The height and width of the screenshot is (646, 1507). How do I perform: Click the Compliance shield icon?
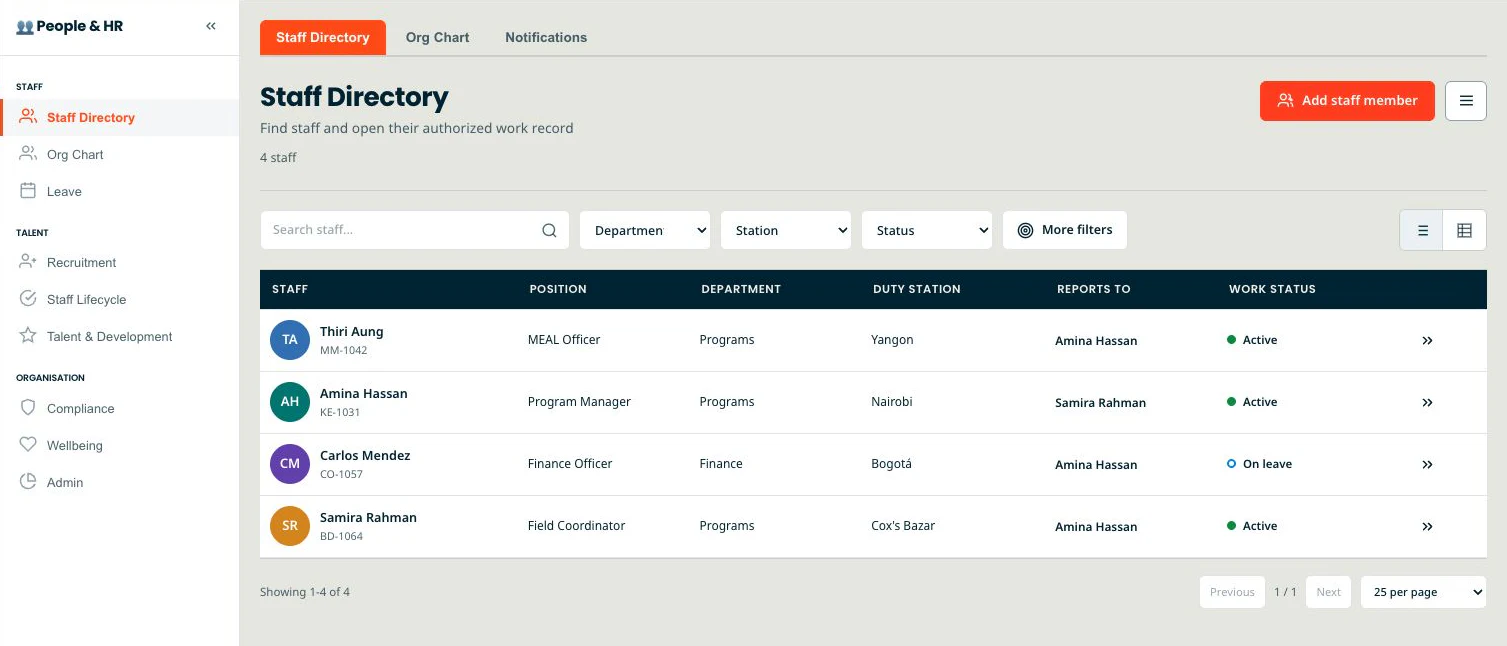(28, 408)
